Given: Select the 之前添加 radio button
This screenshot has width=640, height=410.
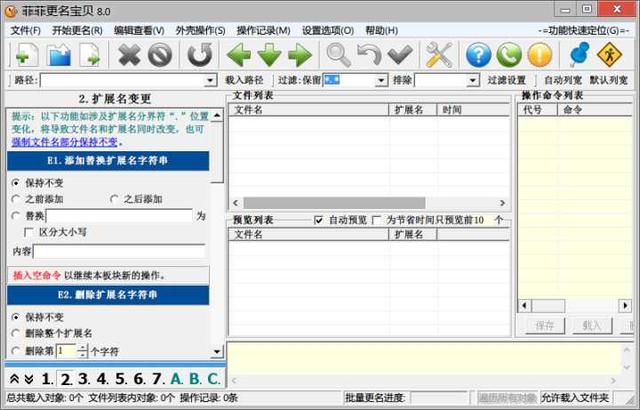Looking at the screenshot, I should coord(16,199).
